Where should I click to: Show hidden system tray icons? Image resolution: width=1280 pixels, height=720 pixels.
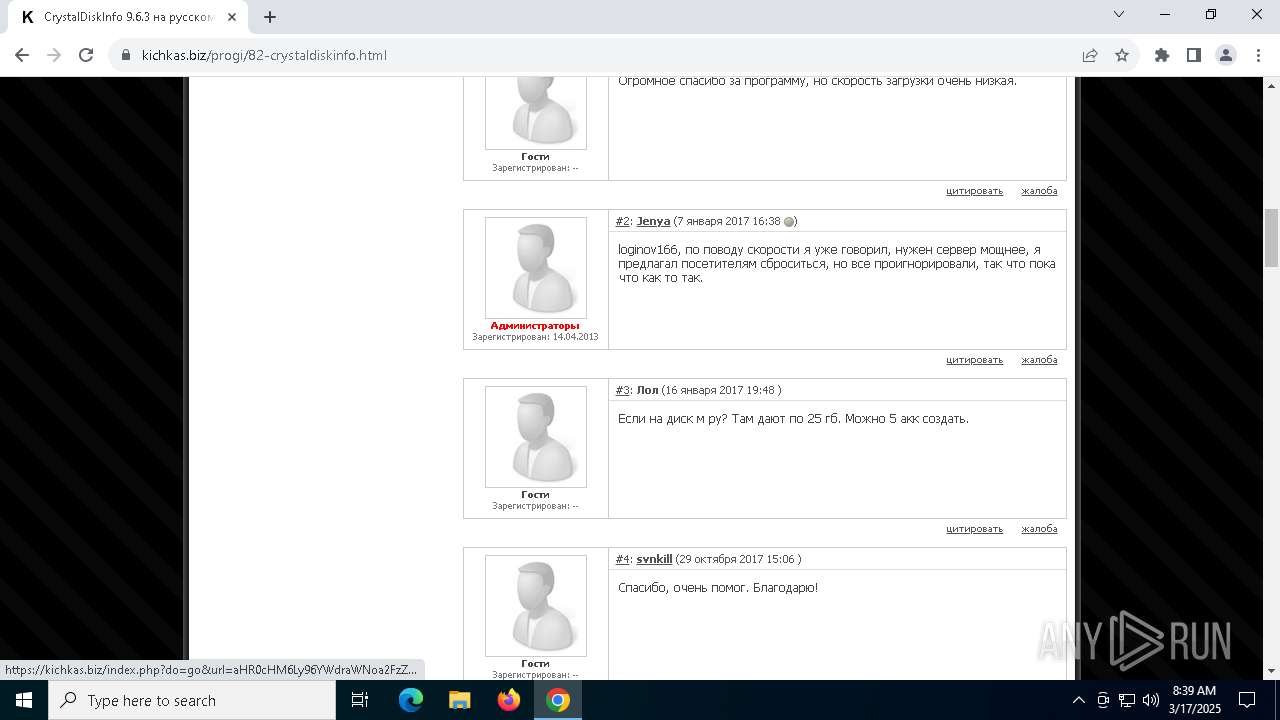point(1078,700)
